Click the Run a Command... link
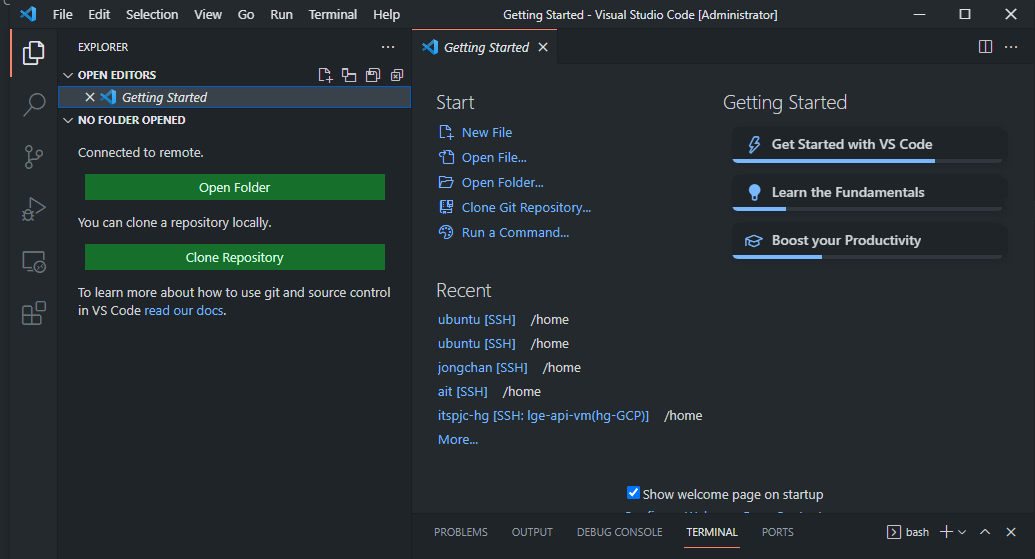The image size is (1035, 559). coord(515,232)
